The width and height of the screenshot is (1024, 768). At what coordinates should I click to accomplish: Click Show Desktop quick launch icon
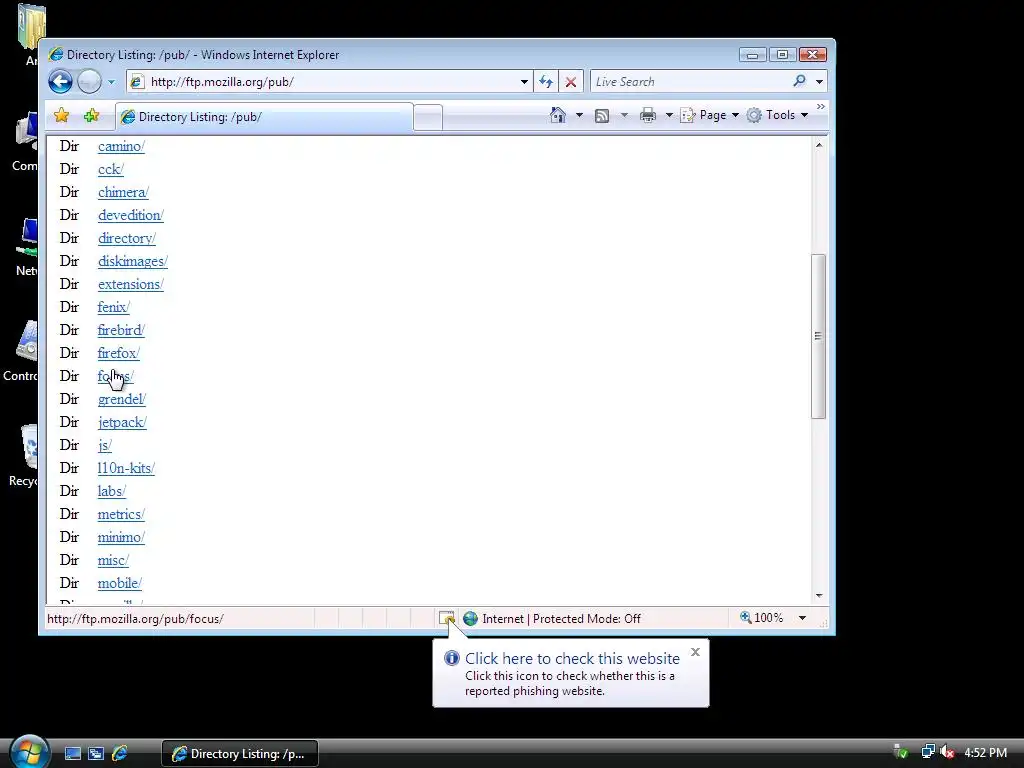click(72, 754)
